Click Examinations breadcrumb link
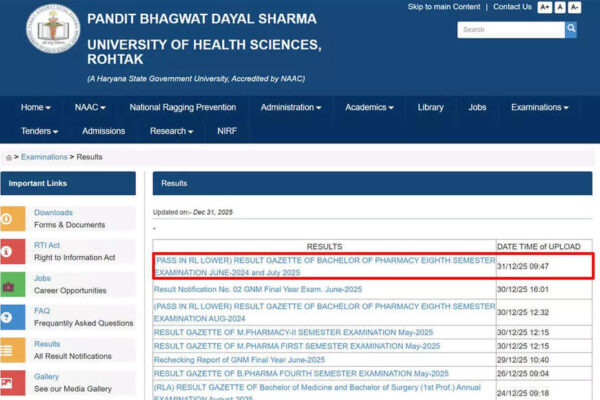The width and height of the screenshot is (600, 400). (44, 157)
